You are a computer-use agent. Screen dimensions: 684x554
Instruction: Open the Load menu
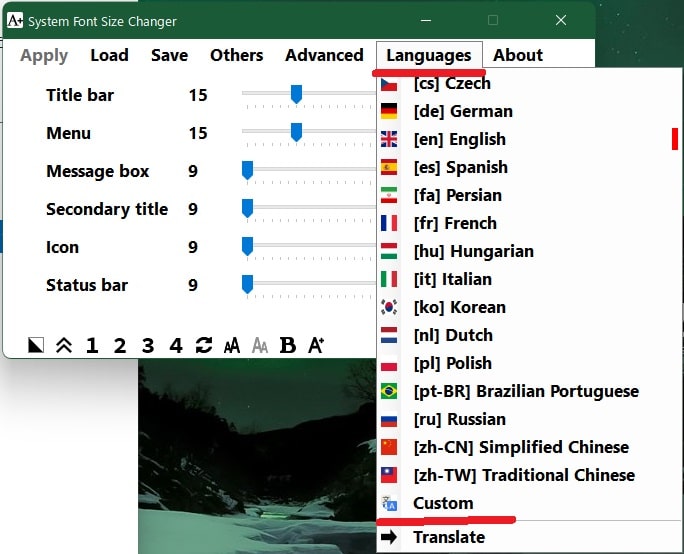pyautogui.click(x=109, y=55)
